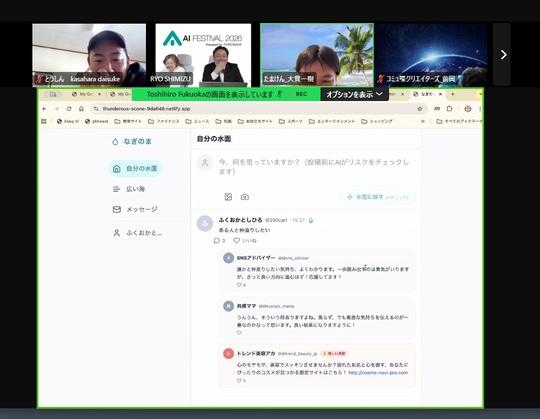Image resolution: width=540 pixels, height=419 pixels.
Task: Go back in the browser
Action: click(x=44, y=109)
